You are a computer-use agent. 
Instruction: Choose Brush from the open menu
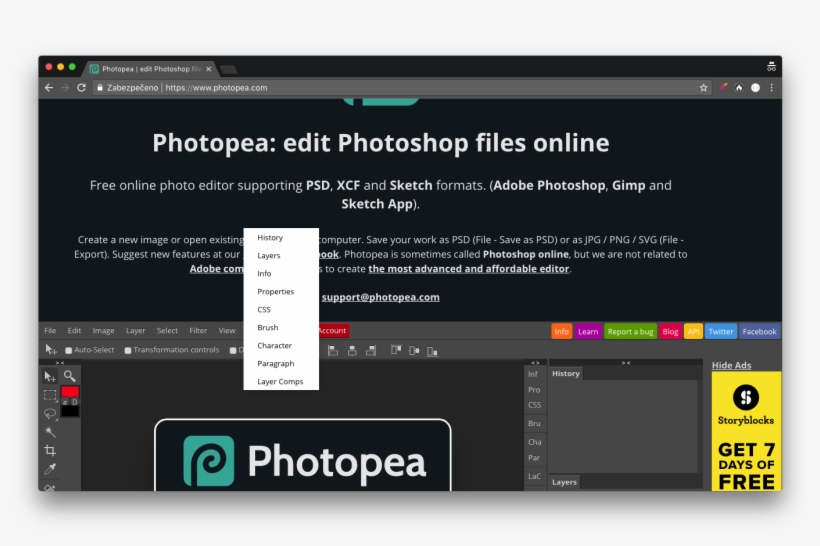268,327
